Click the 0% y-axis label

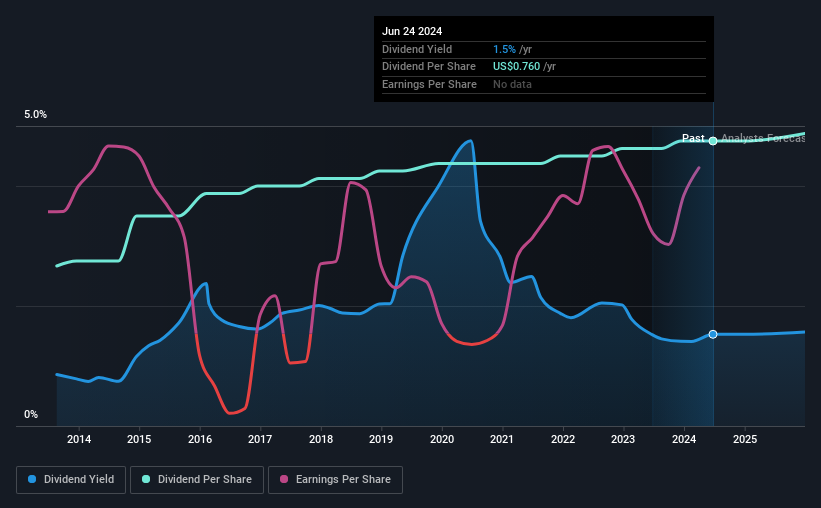click(31, 414)
